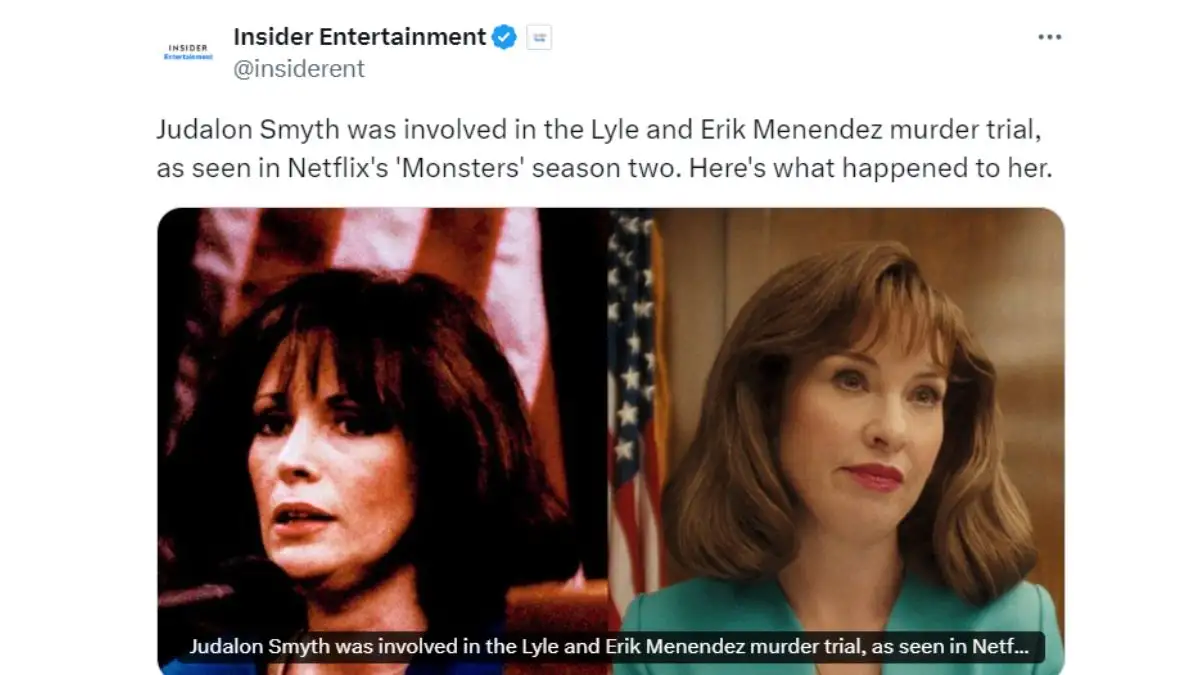Screen dimensions: 1200x675
Task: Click the blue verified checkmark badge
Action: point(504,38)
